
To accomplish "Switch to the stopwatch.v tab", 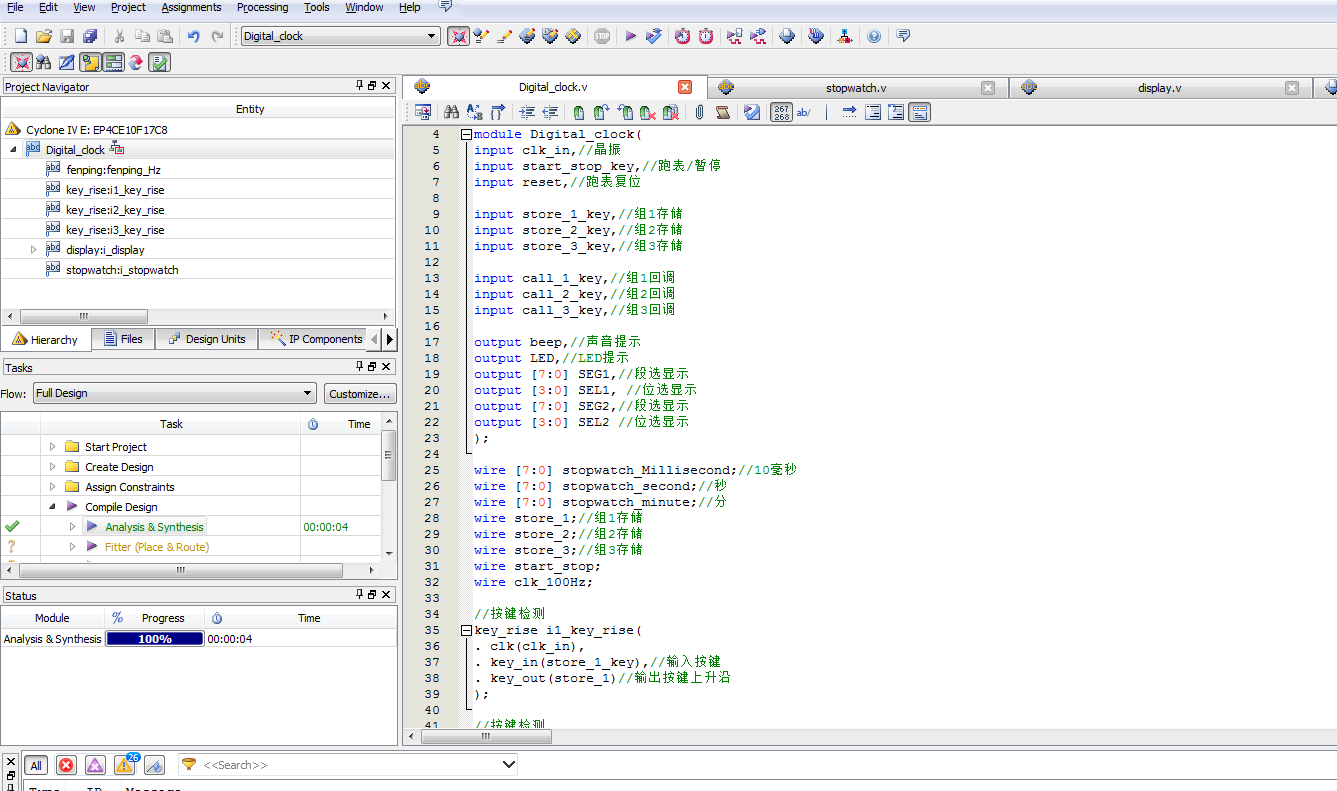I will 856,88.
